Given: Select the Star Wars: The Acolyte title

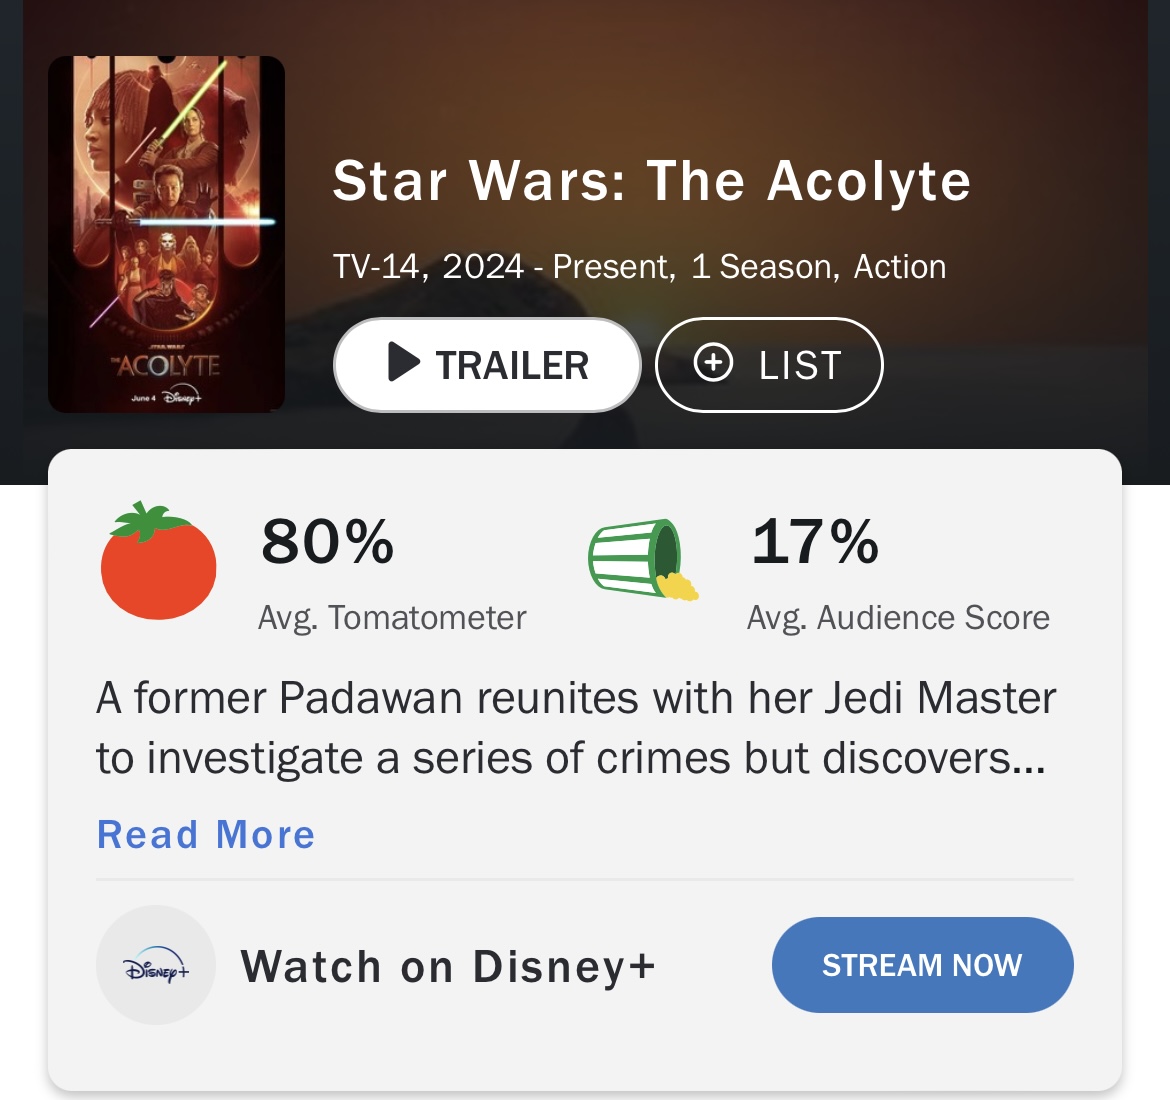Looking at the screenshot, I should click(x=651, y=182).
